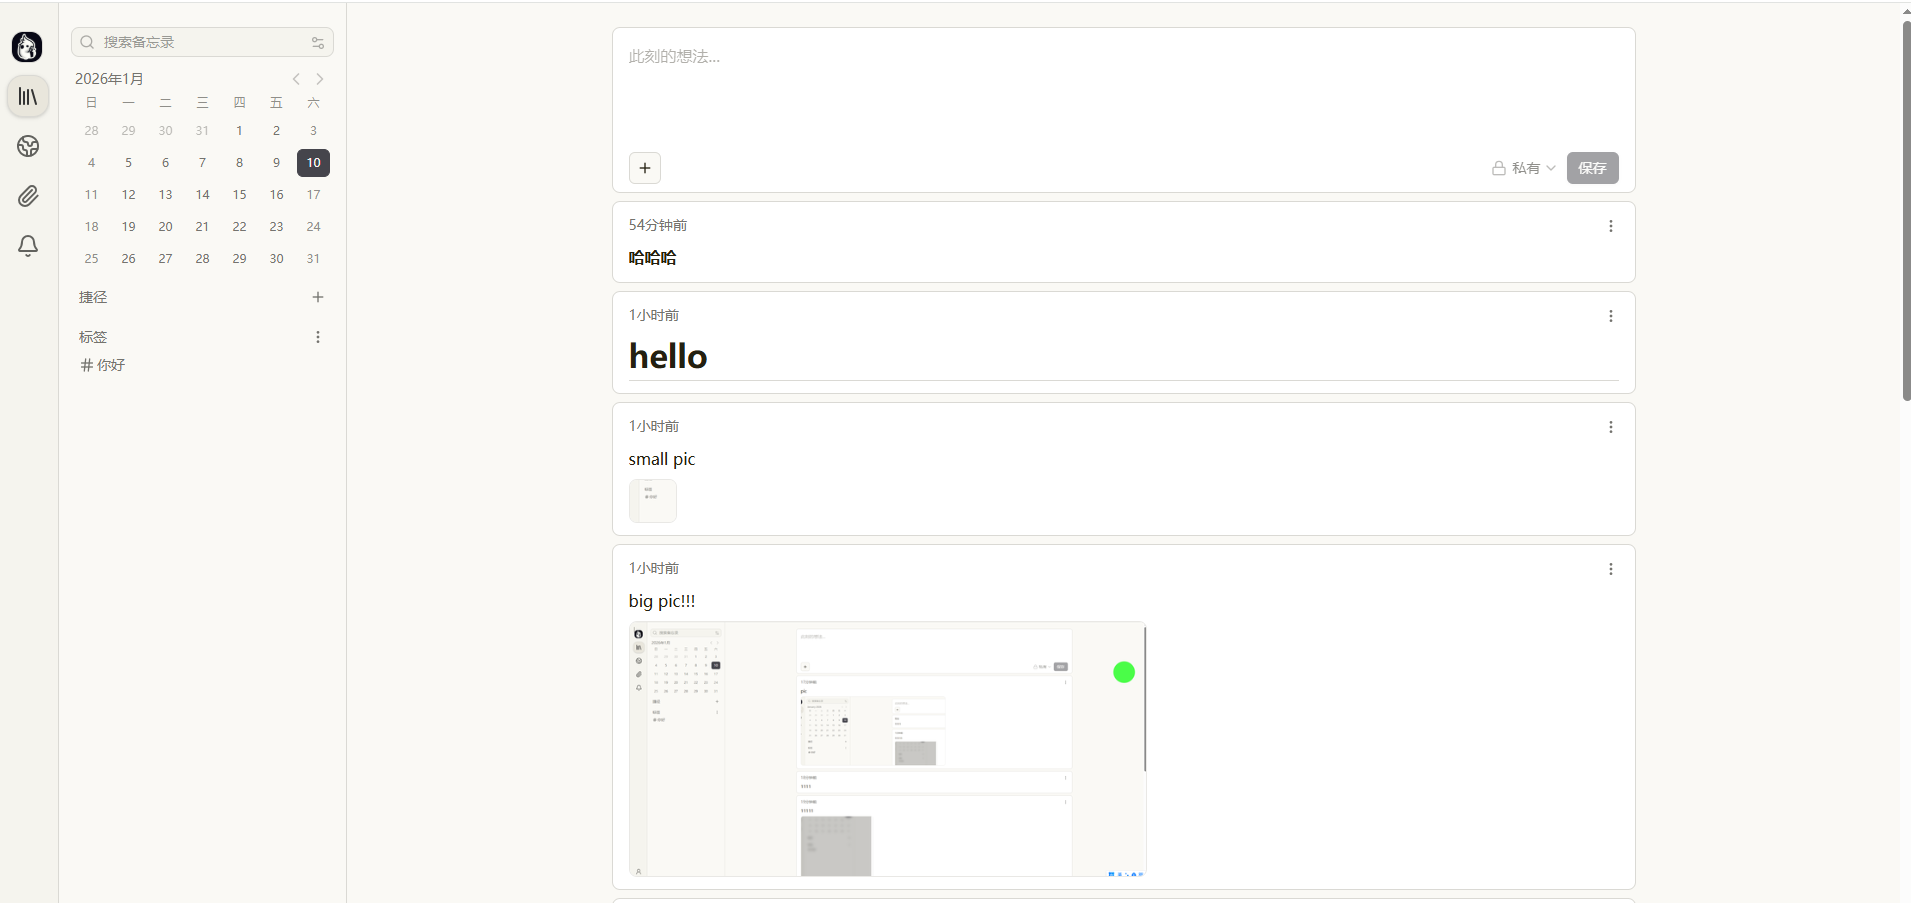Go to next month in calendar

[x=320, y=79]
